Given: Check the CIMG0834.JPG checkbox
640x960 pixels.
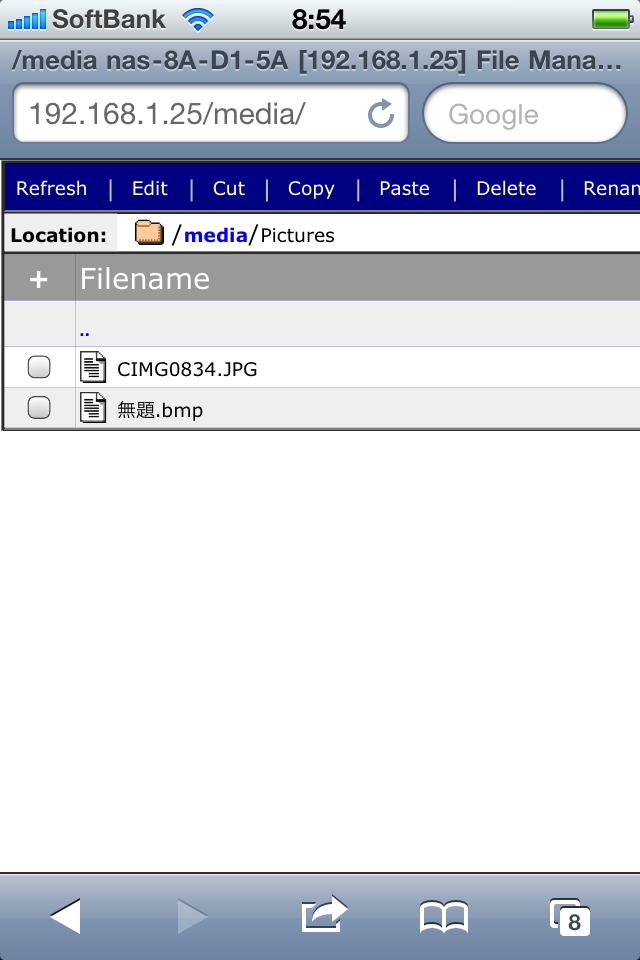Looking at the screenshot, I should 39,368.
